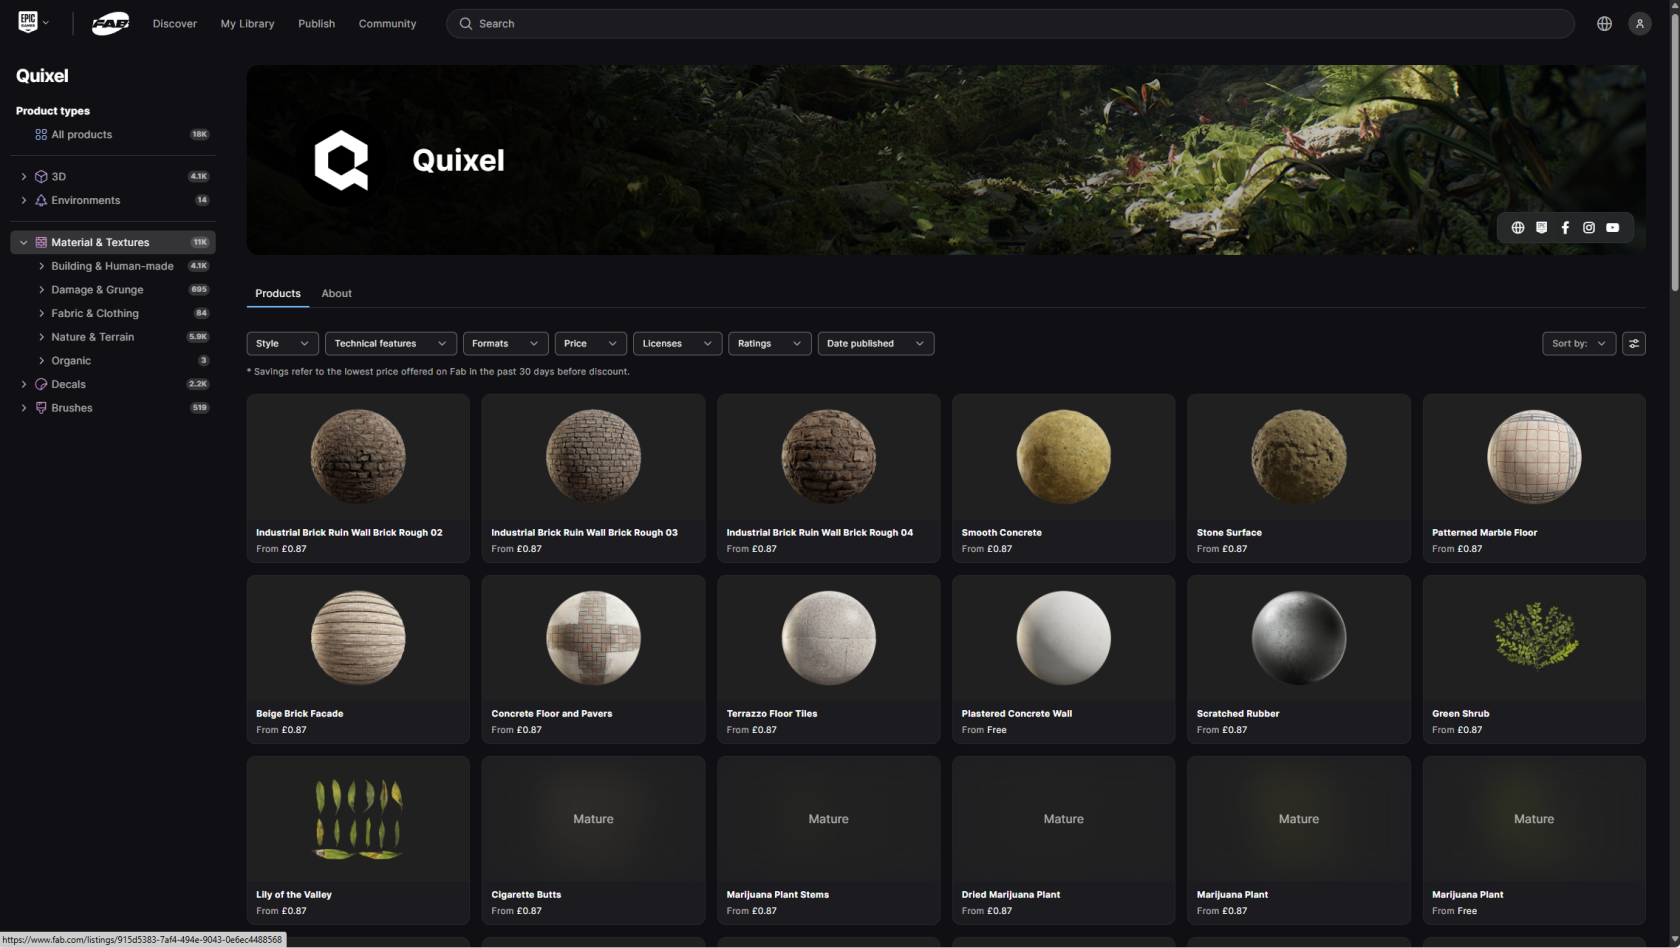Expand Fabric & Clothing subcategory
Screen dimensions: 1680x948
[x=41, y=313]
